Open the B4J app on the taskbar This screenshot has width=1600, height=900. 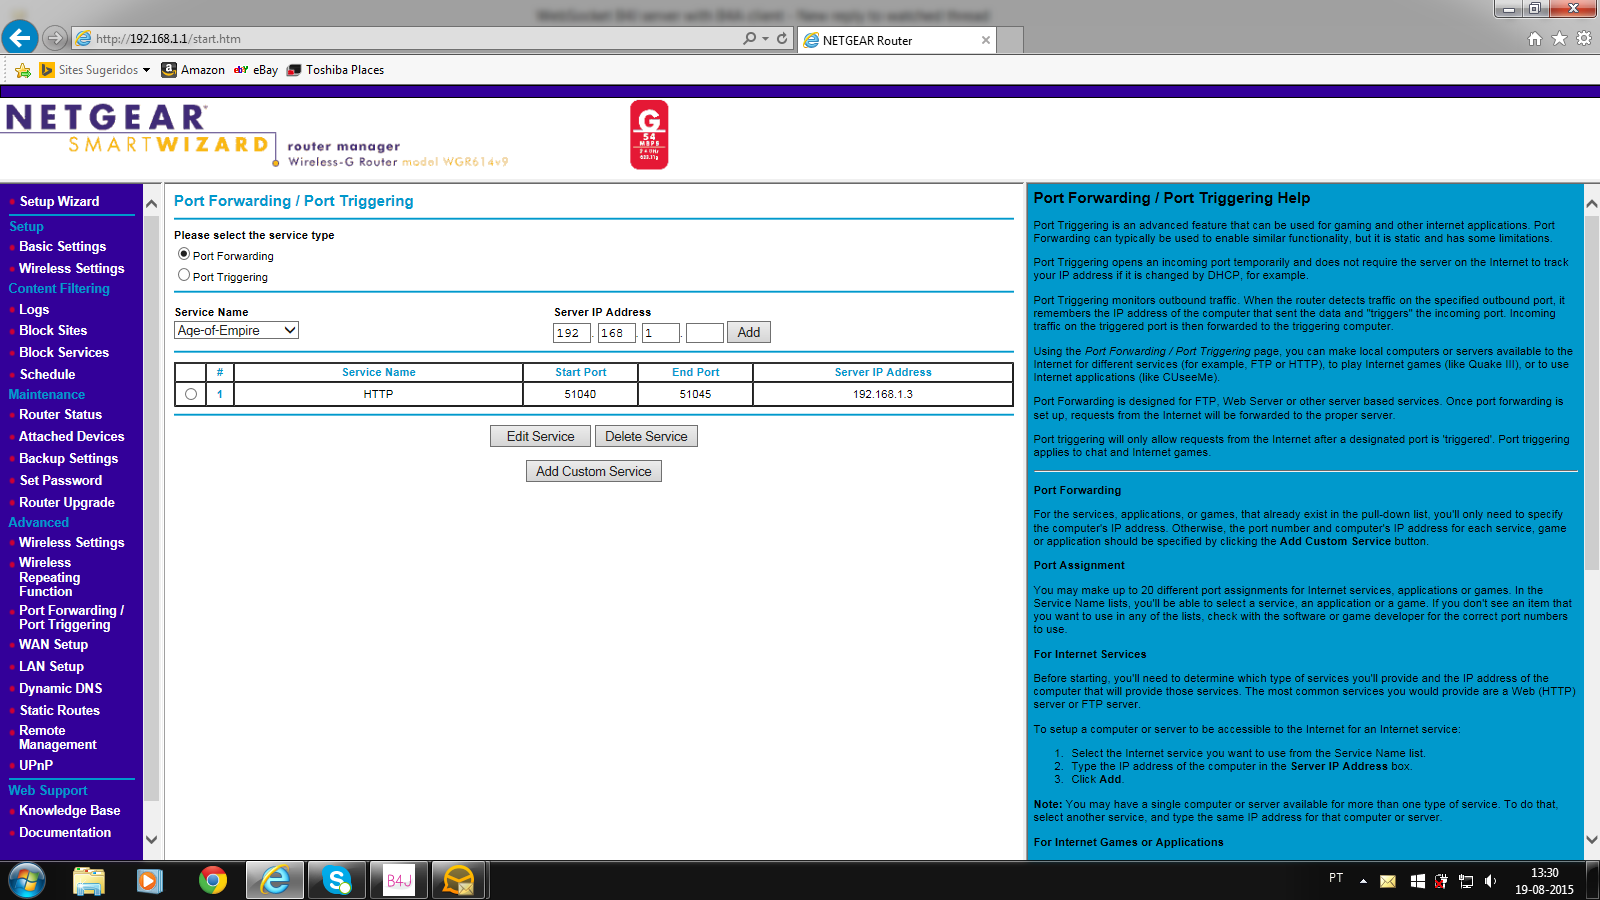(x=399, y=880)
